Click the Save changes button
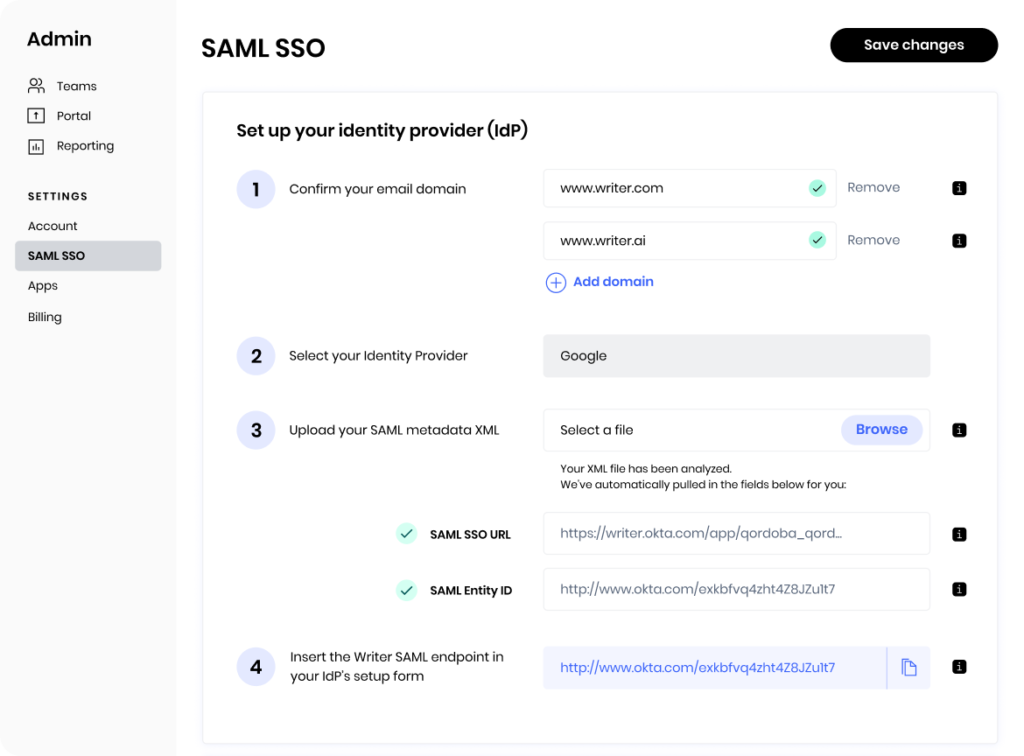Screen dimensions: 1024x756 pos(914,45)
